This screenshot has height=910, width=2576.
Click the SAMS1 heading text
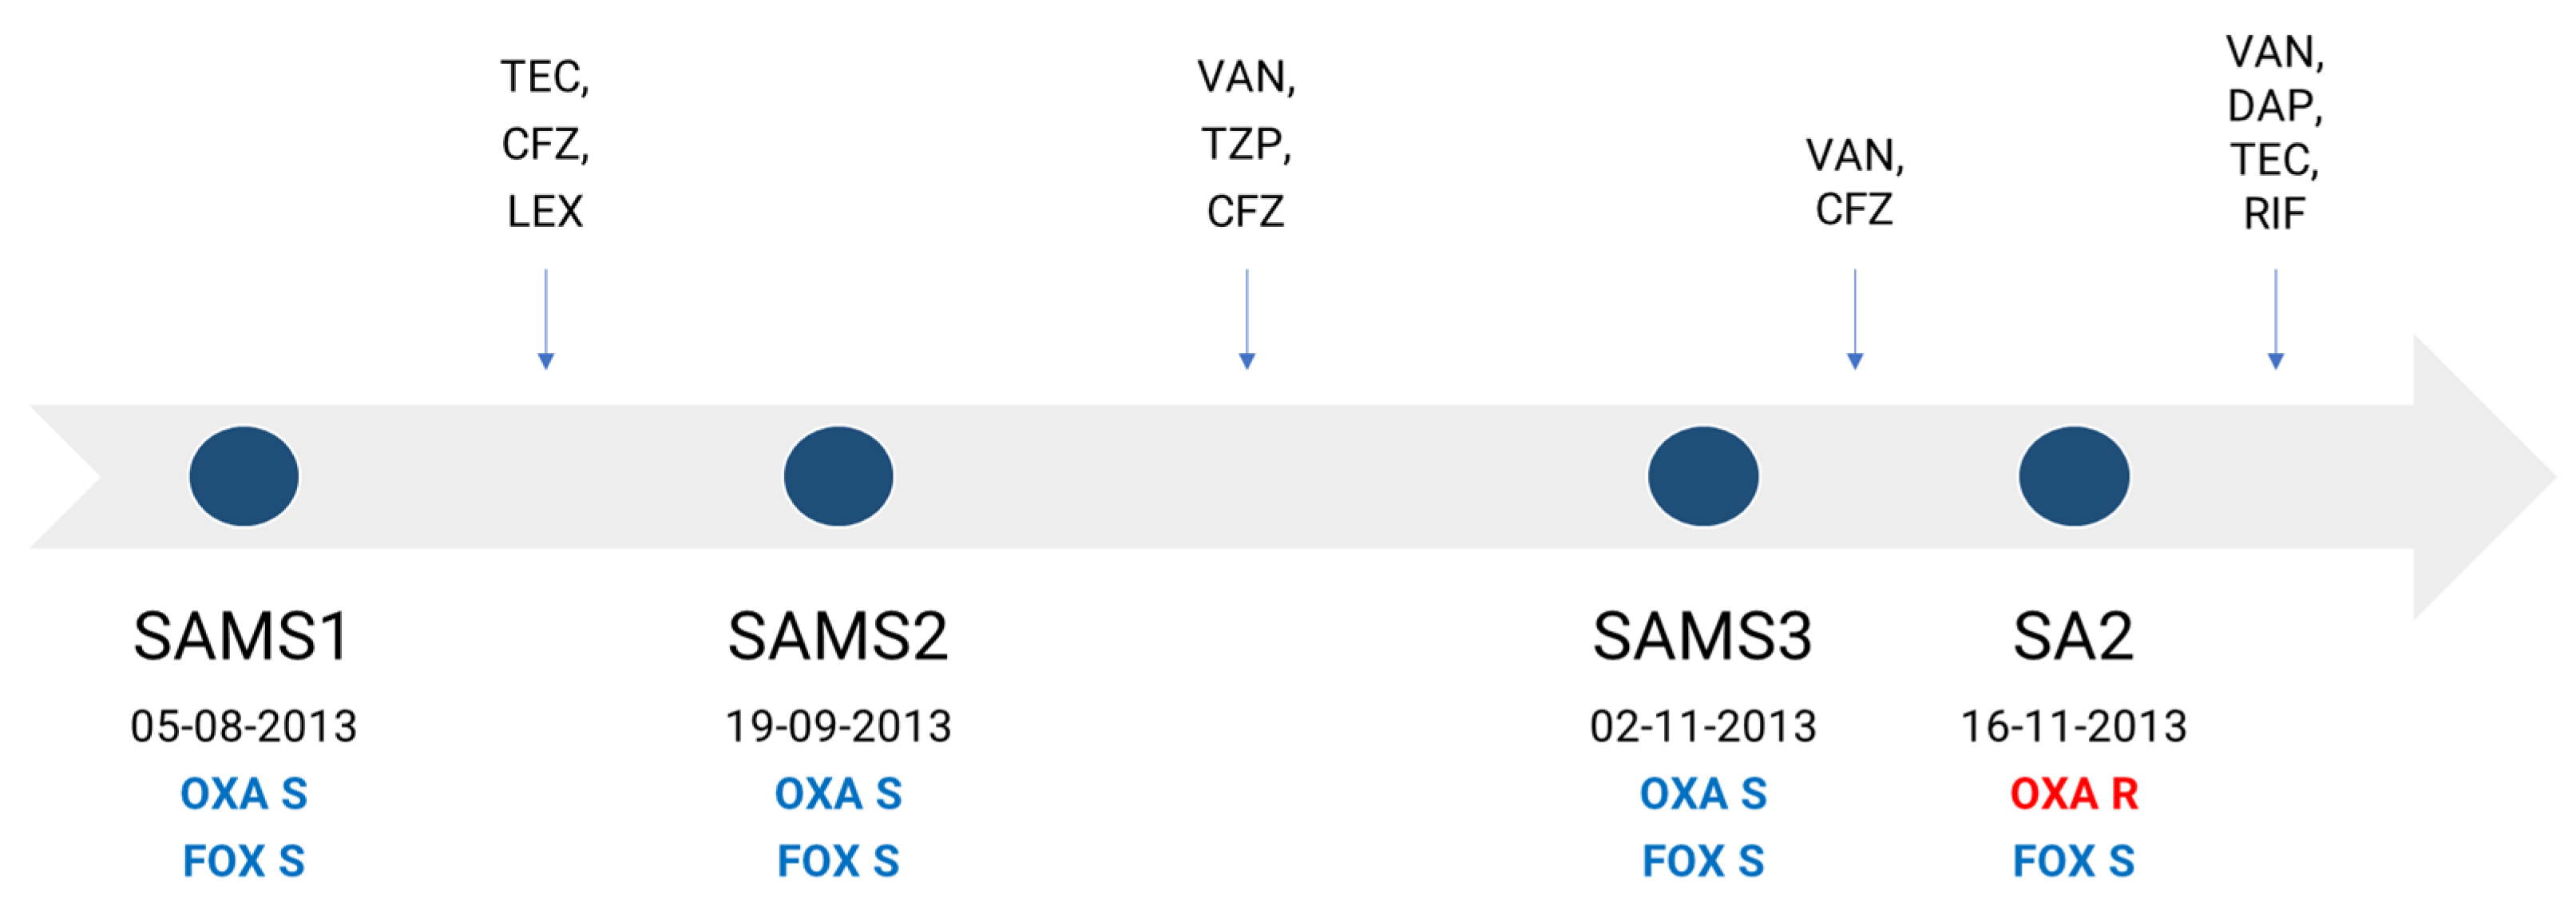[x=241, y=636]
